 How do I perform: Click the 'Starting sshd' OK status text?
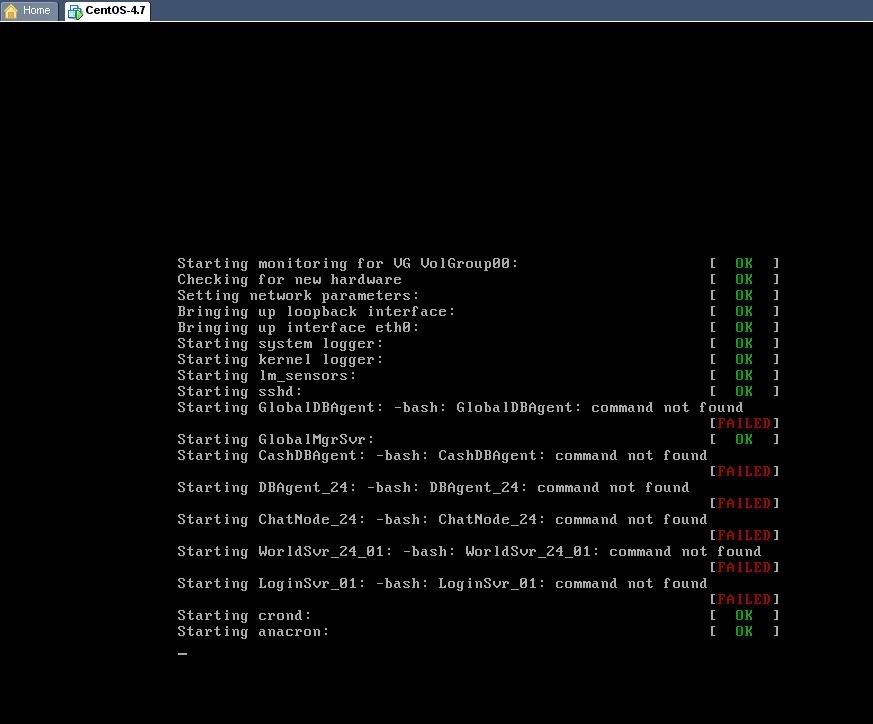coord(744,391)
